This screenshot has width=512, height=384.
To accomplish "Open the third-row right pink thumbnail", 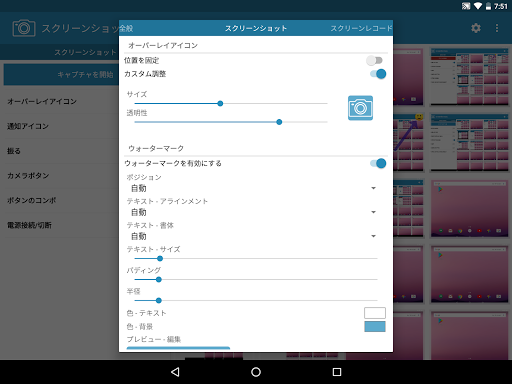I will [x=470, y=209].
